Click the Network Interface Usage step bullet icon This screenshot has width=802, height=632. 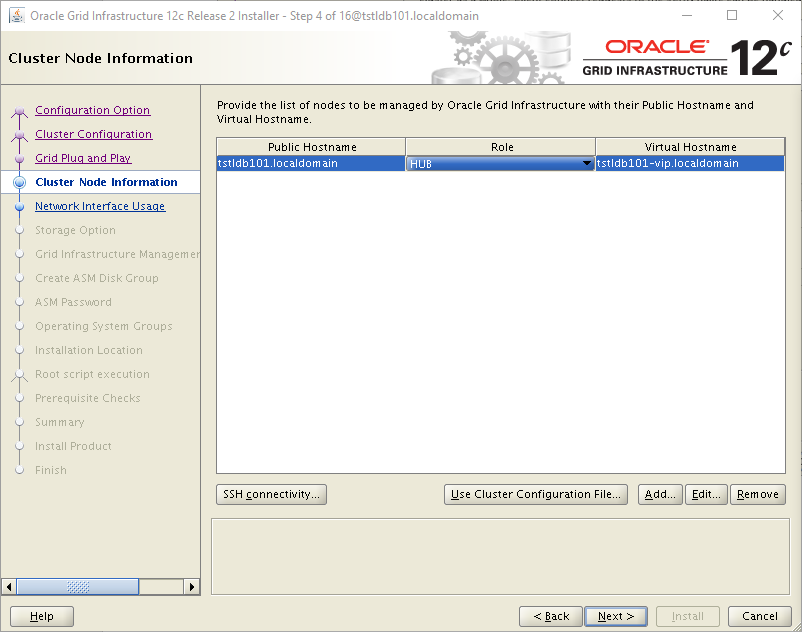(19, 207)
